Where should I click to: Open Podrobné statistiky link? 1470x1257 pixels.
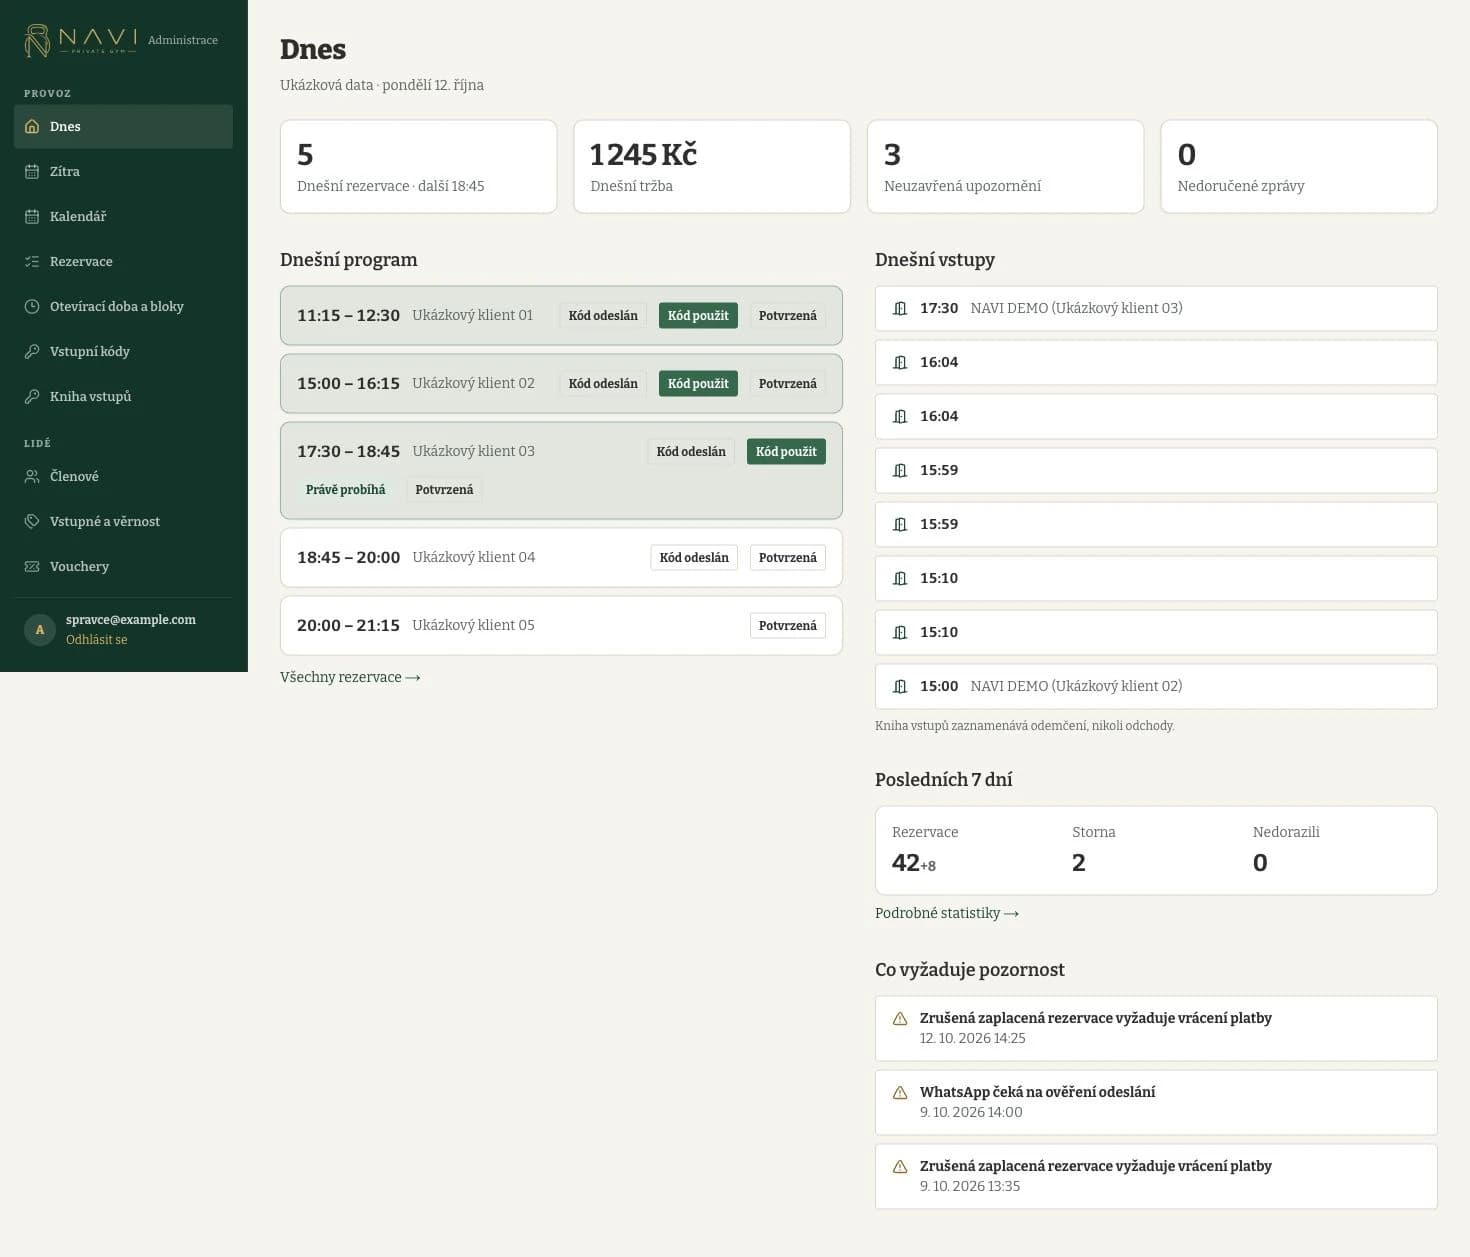(947, 913)
